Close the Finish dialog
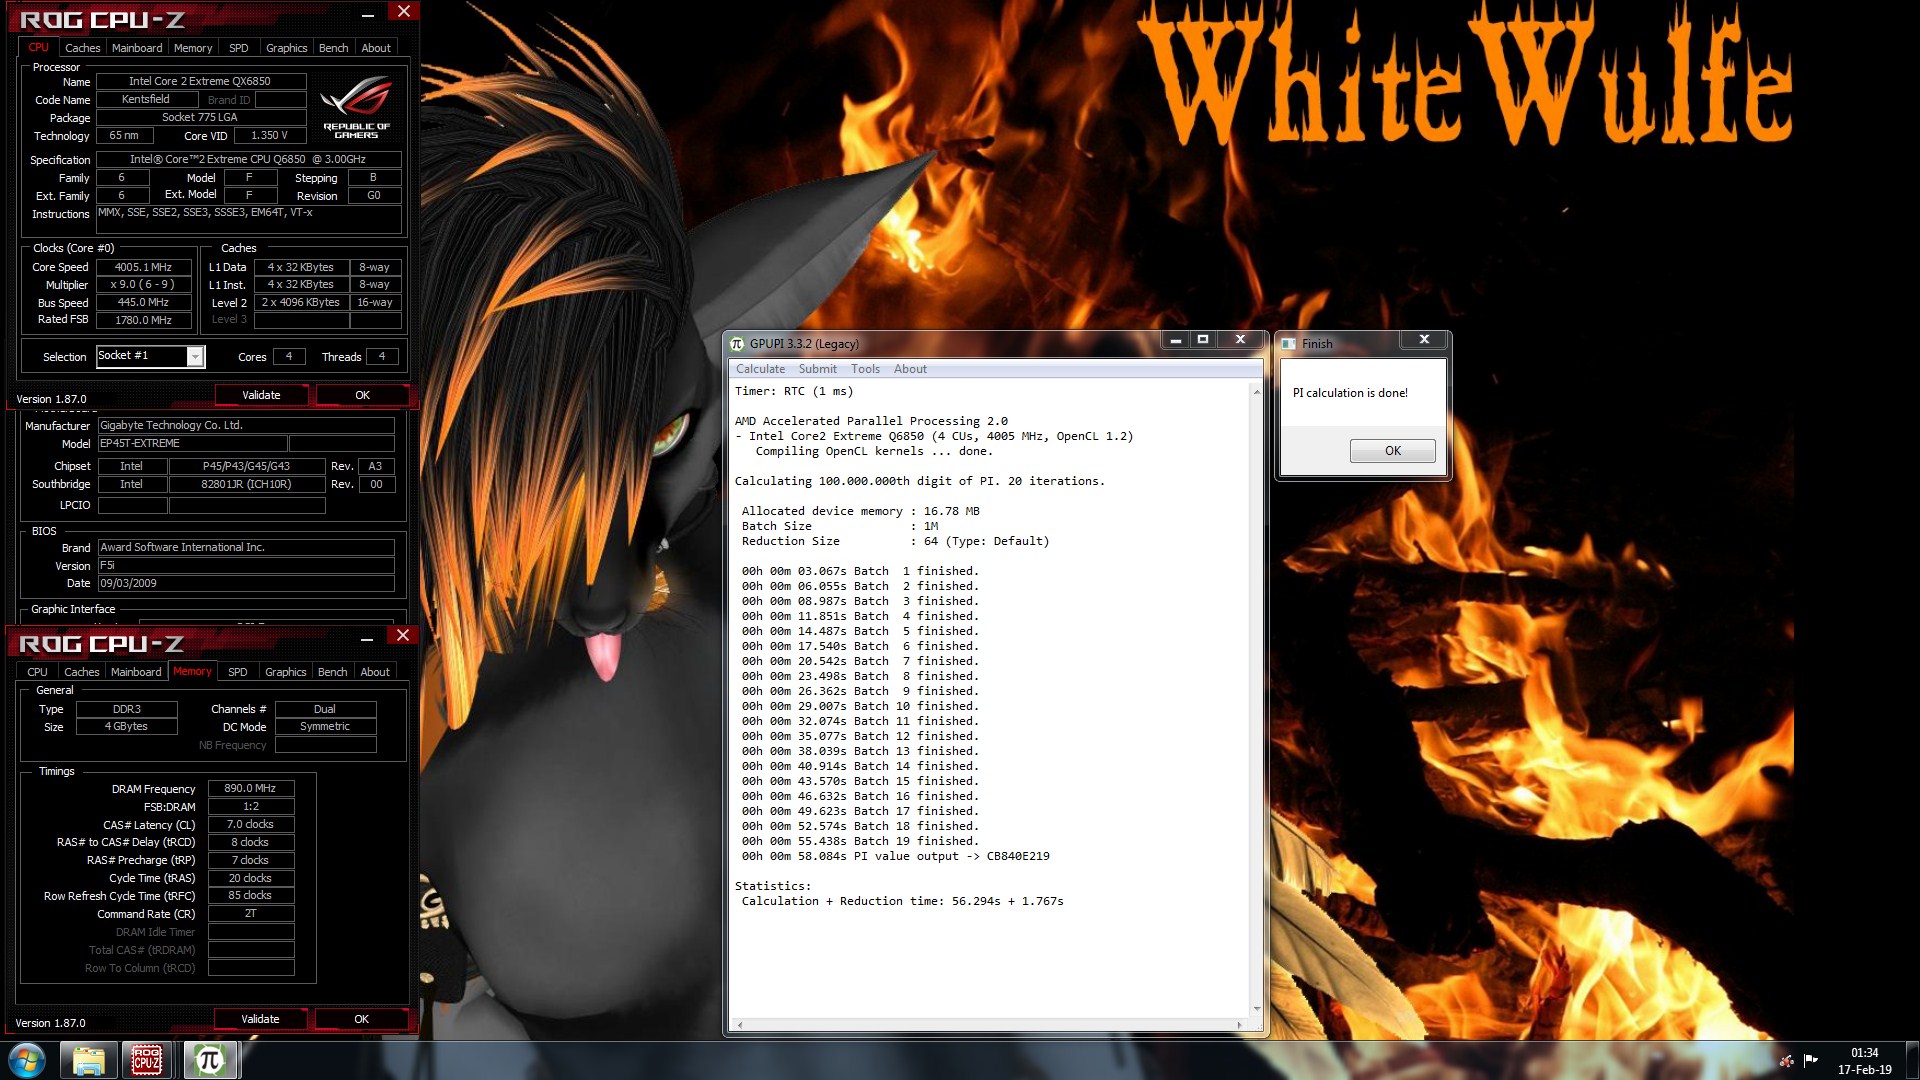The height and width of the screenshot is (1080, 1920). 1424,340
